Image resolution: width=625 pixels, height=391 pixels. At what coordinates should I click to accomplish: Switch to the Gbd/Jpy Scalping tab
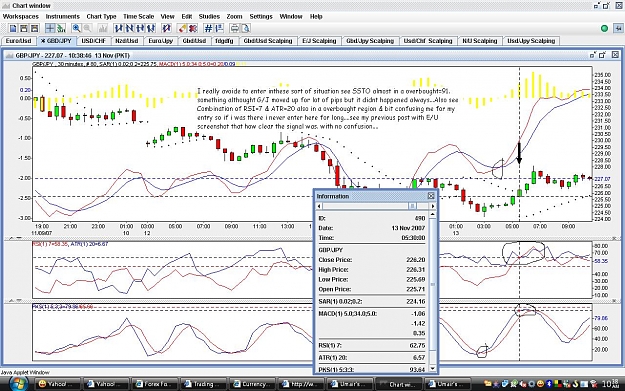(x=370, y=41)
